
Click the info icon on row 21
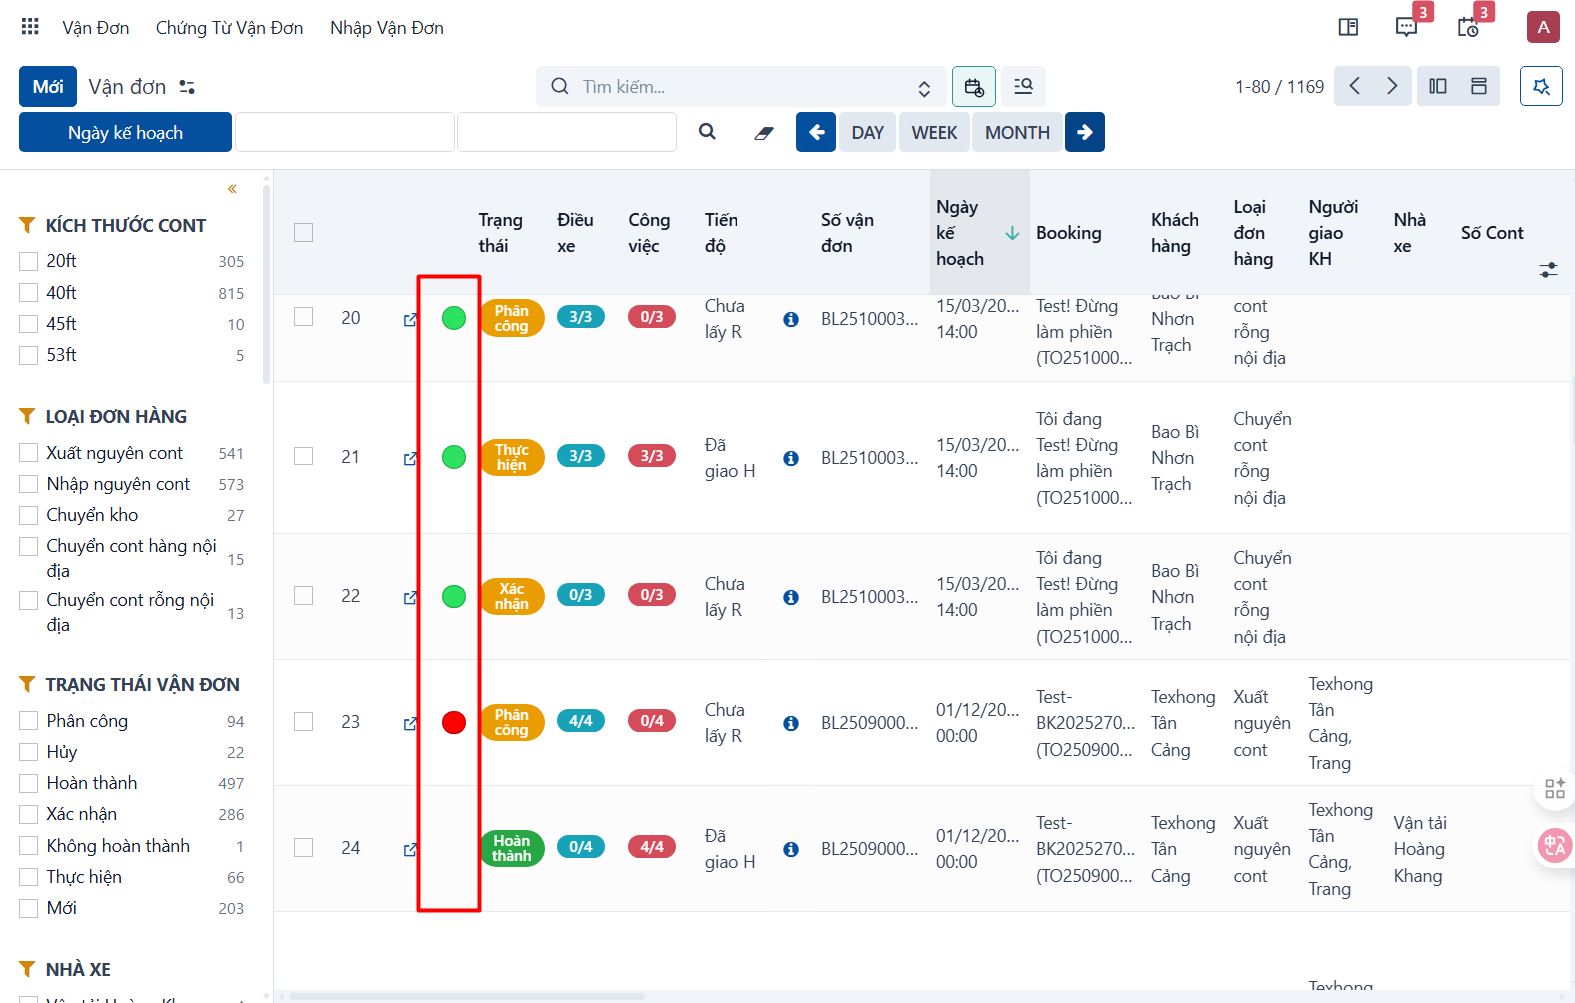click(x=791, y=458)
